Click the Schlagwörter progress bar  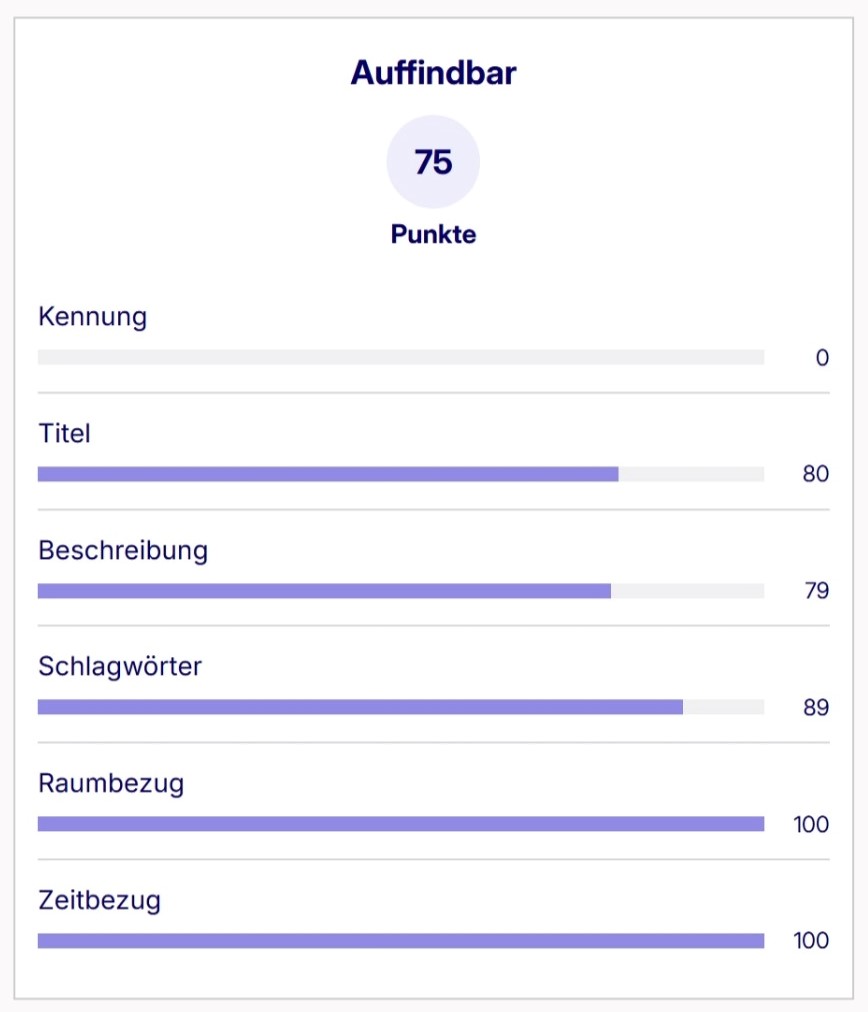400,707
